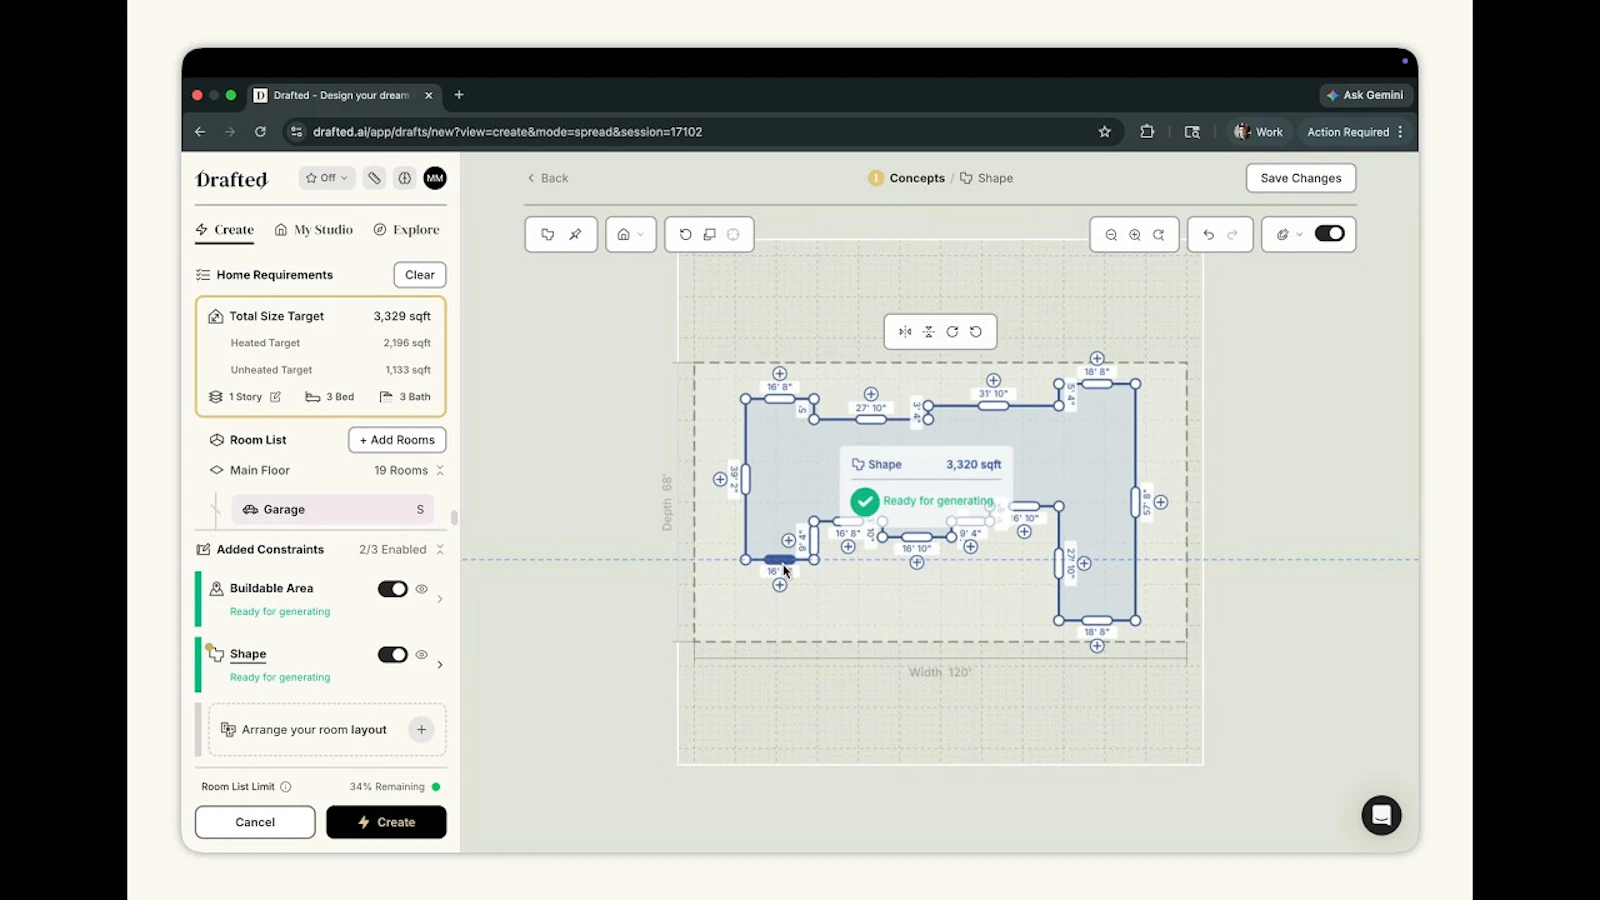1600x900 pixels.
Task: Rotate the shape counter-clockwise
Action: [976, 332]
